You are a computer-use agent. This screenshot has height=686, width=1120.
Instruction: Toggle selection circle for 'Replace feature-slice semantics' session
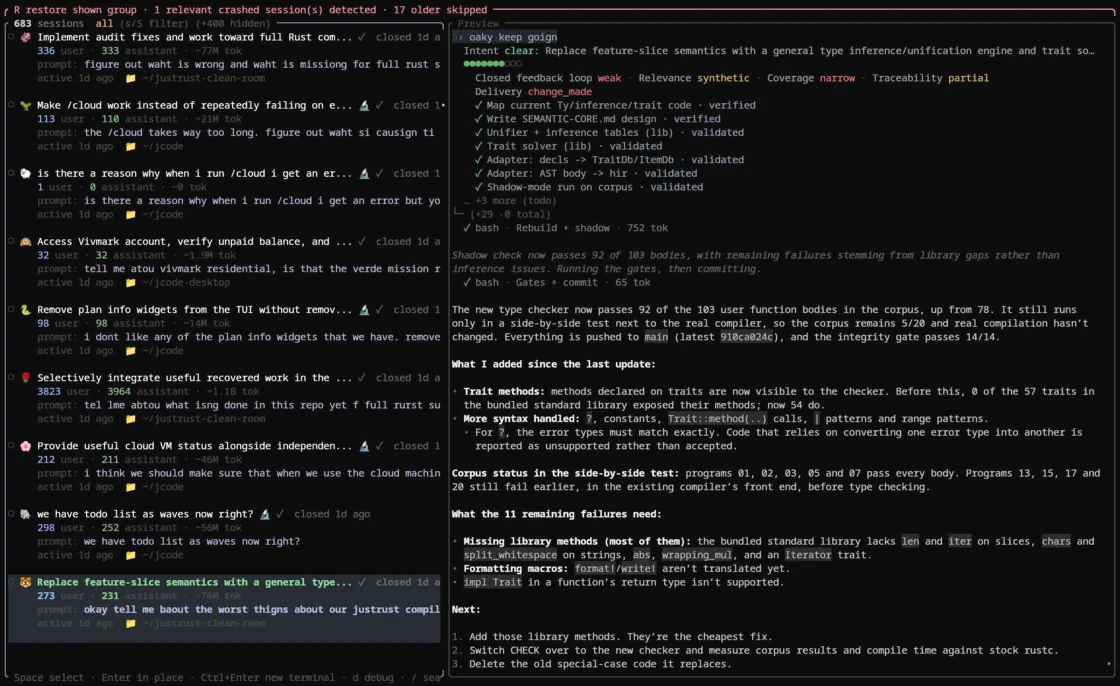point(11,582)
